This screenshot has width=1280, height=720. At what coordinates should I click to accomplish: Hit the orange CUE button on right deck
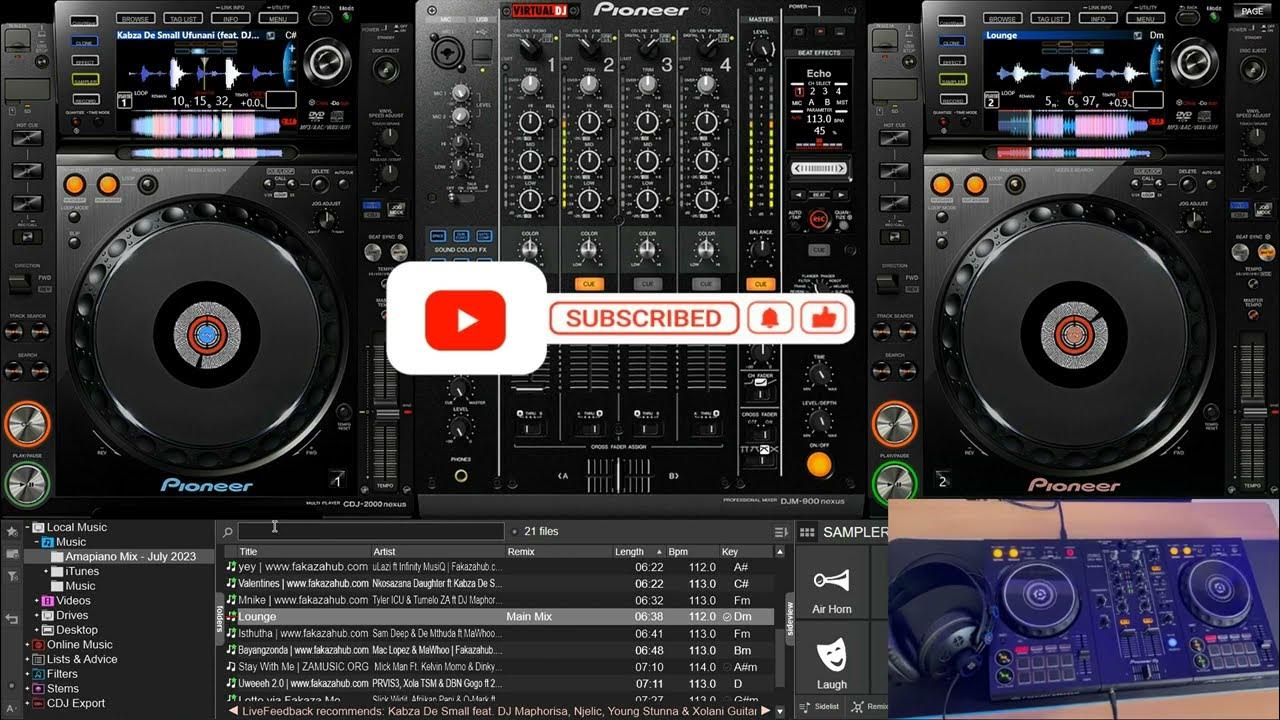(895, 423)
